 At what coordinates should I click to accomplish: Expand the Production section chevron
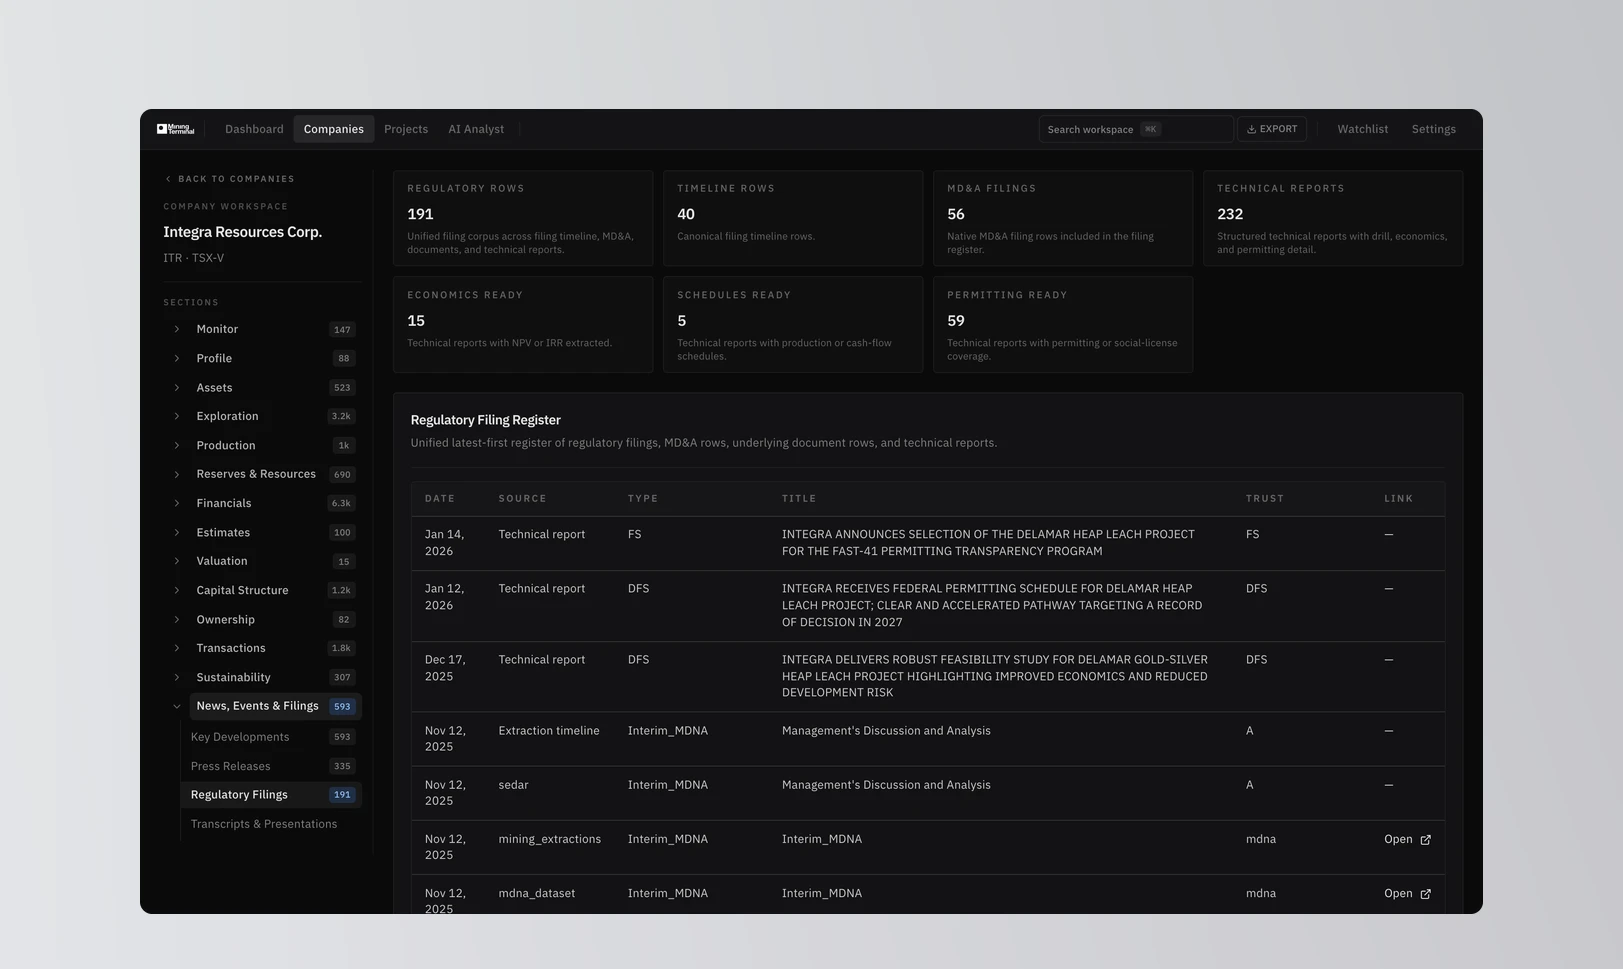pos(177,445)
